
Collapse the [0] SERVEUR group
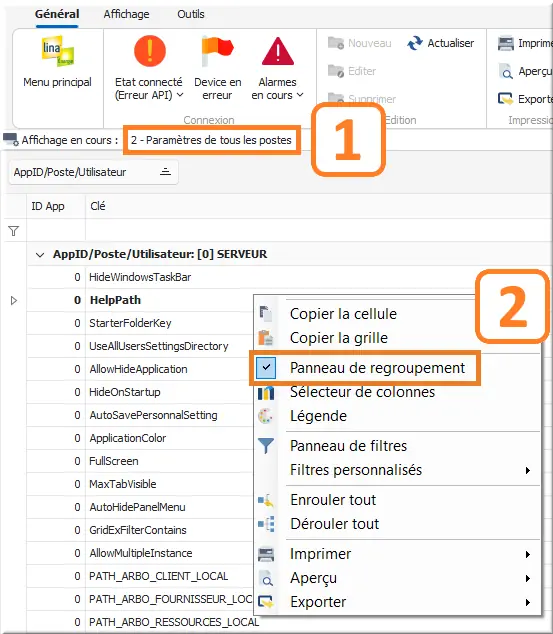tap(40, 255)
